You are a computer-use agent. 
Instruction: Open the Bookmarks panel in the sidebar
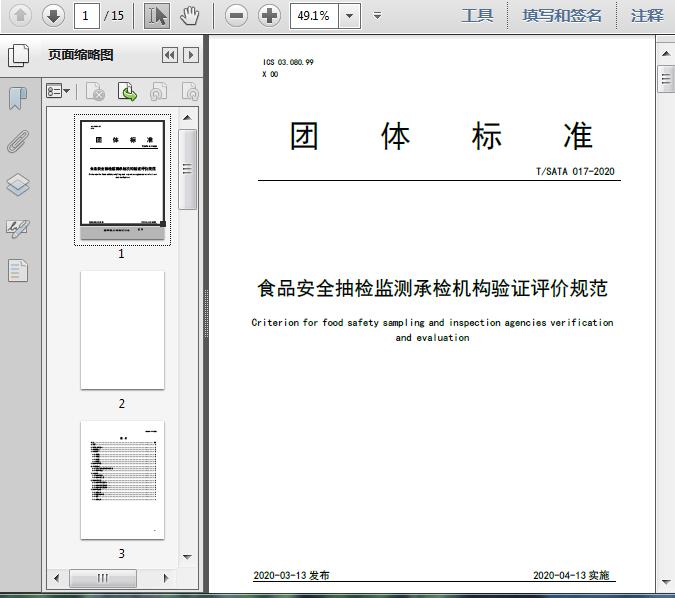pos(18,98)
